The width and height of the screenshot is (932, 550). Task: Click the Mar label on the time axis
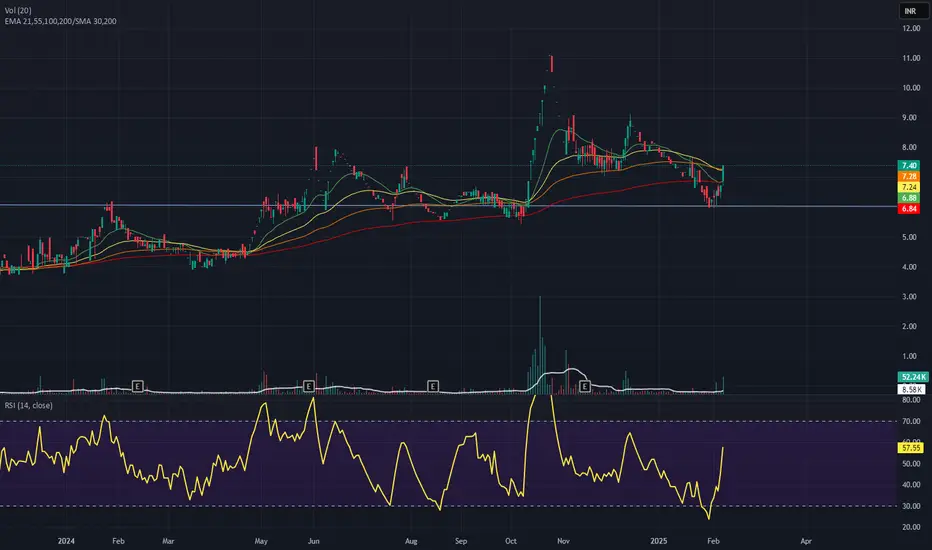pos(168,541)
